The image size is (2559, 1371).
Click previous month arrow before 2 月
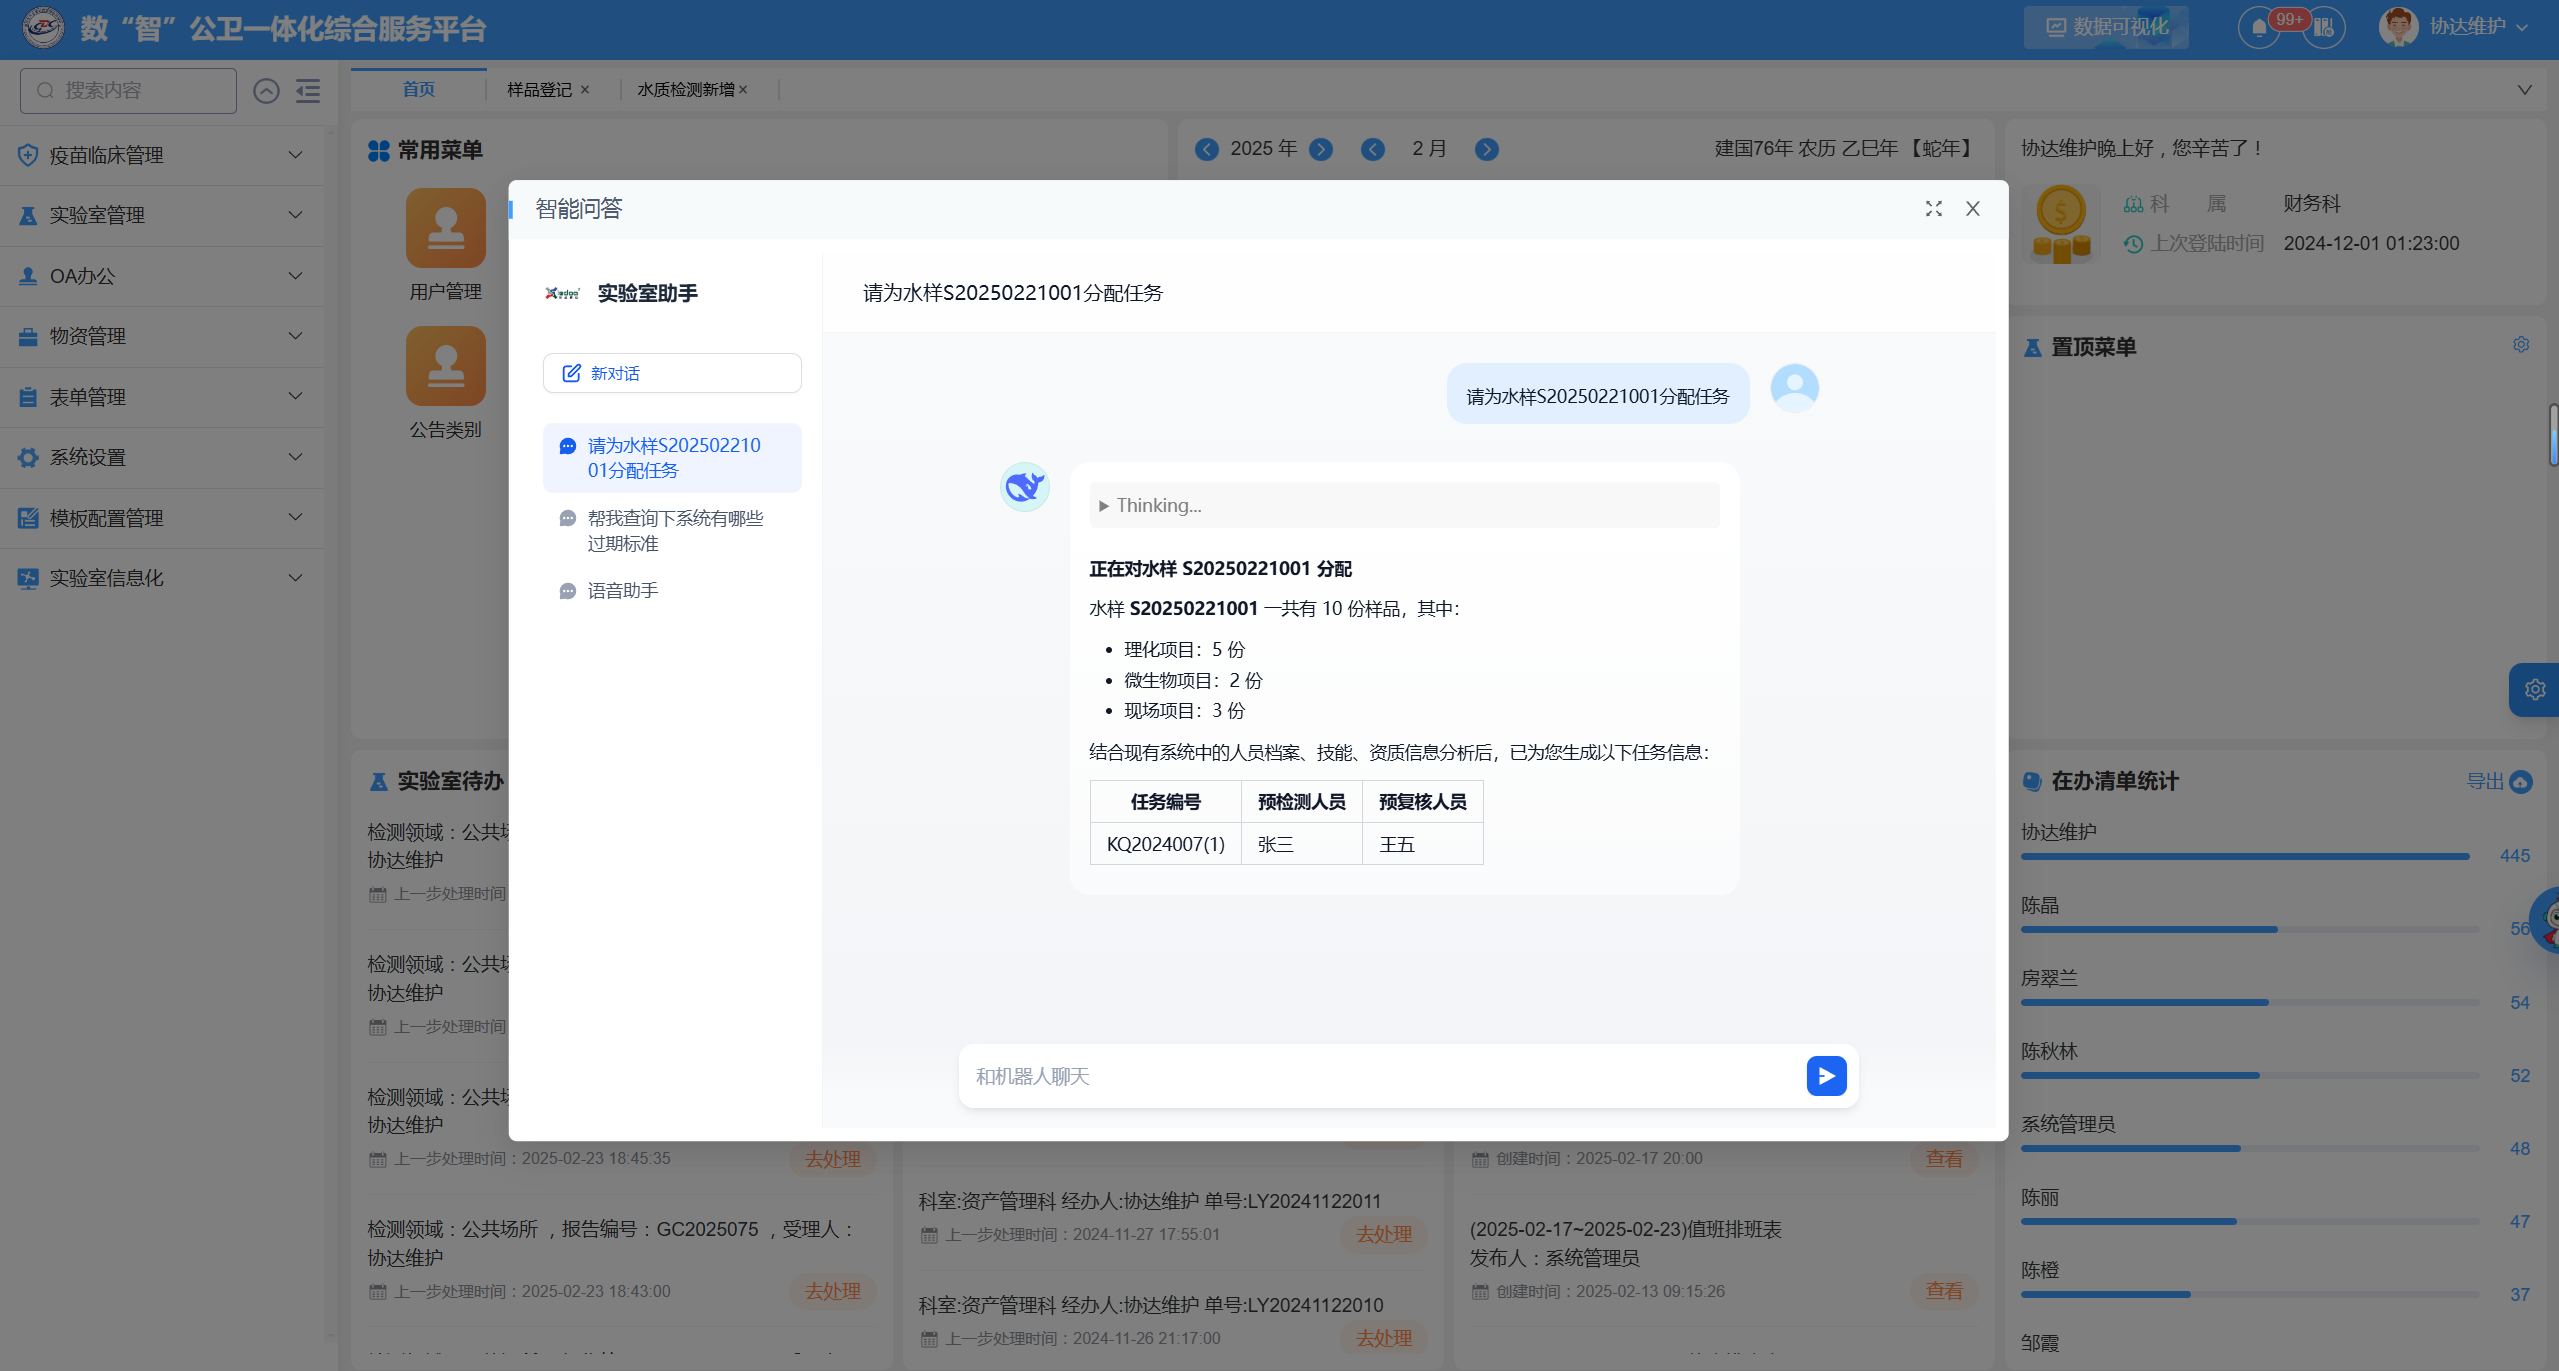tap(1373, 149)
